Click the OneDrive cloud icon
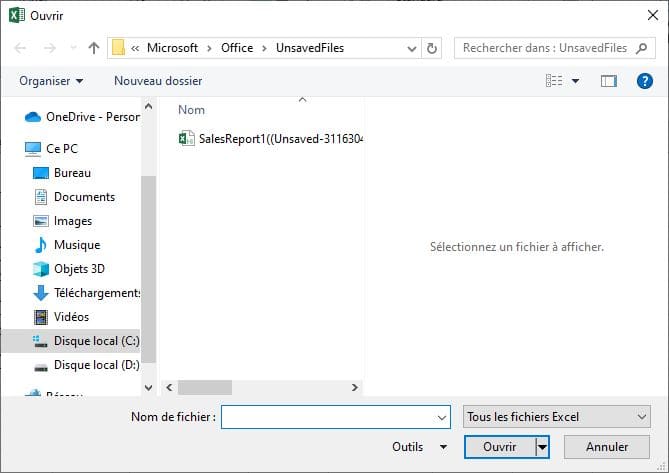The height and width of the screenshot is (473, 669). tap(32, 117)
